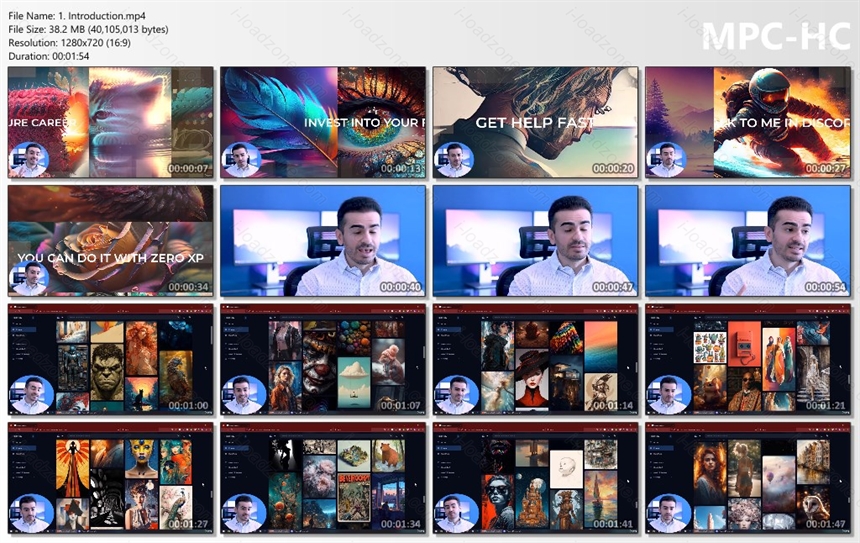The image size is (860, 543).
Task: Open the thumbnail stamped 00:00:07
Action: pyautogui.click(x=111, y=122)
